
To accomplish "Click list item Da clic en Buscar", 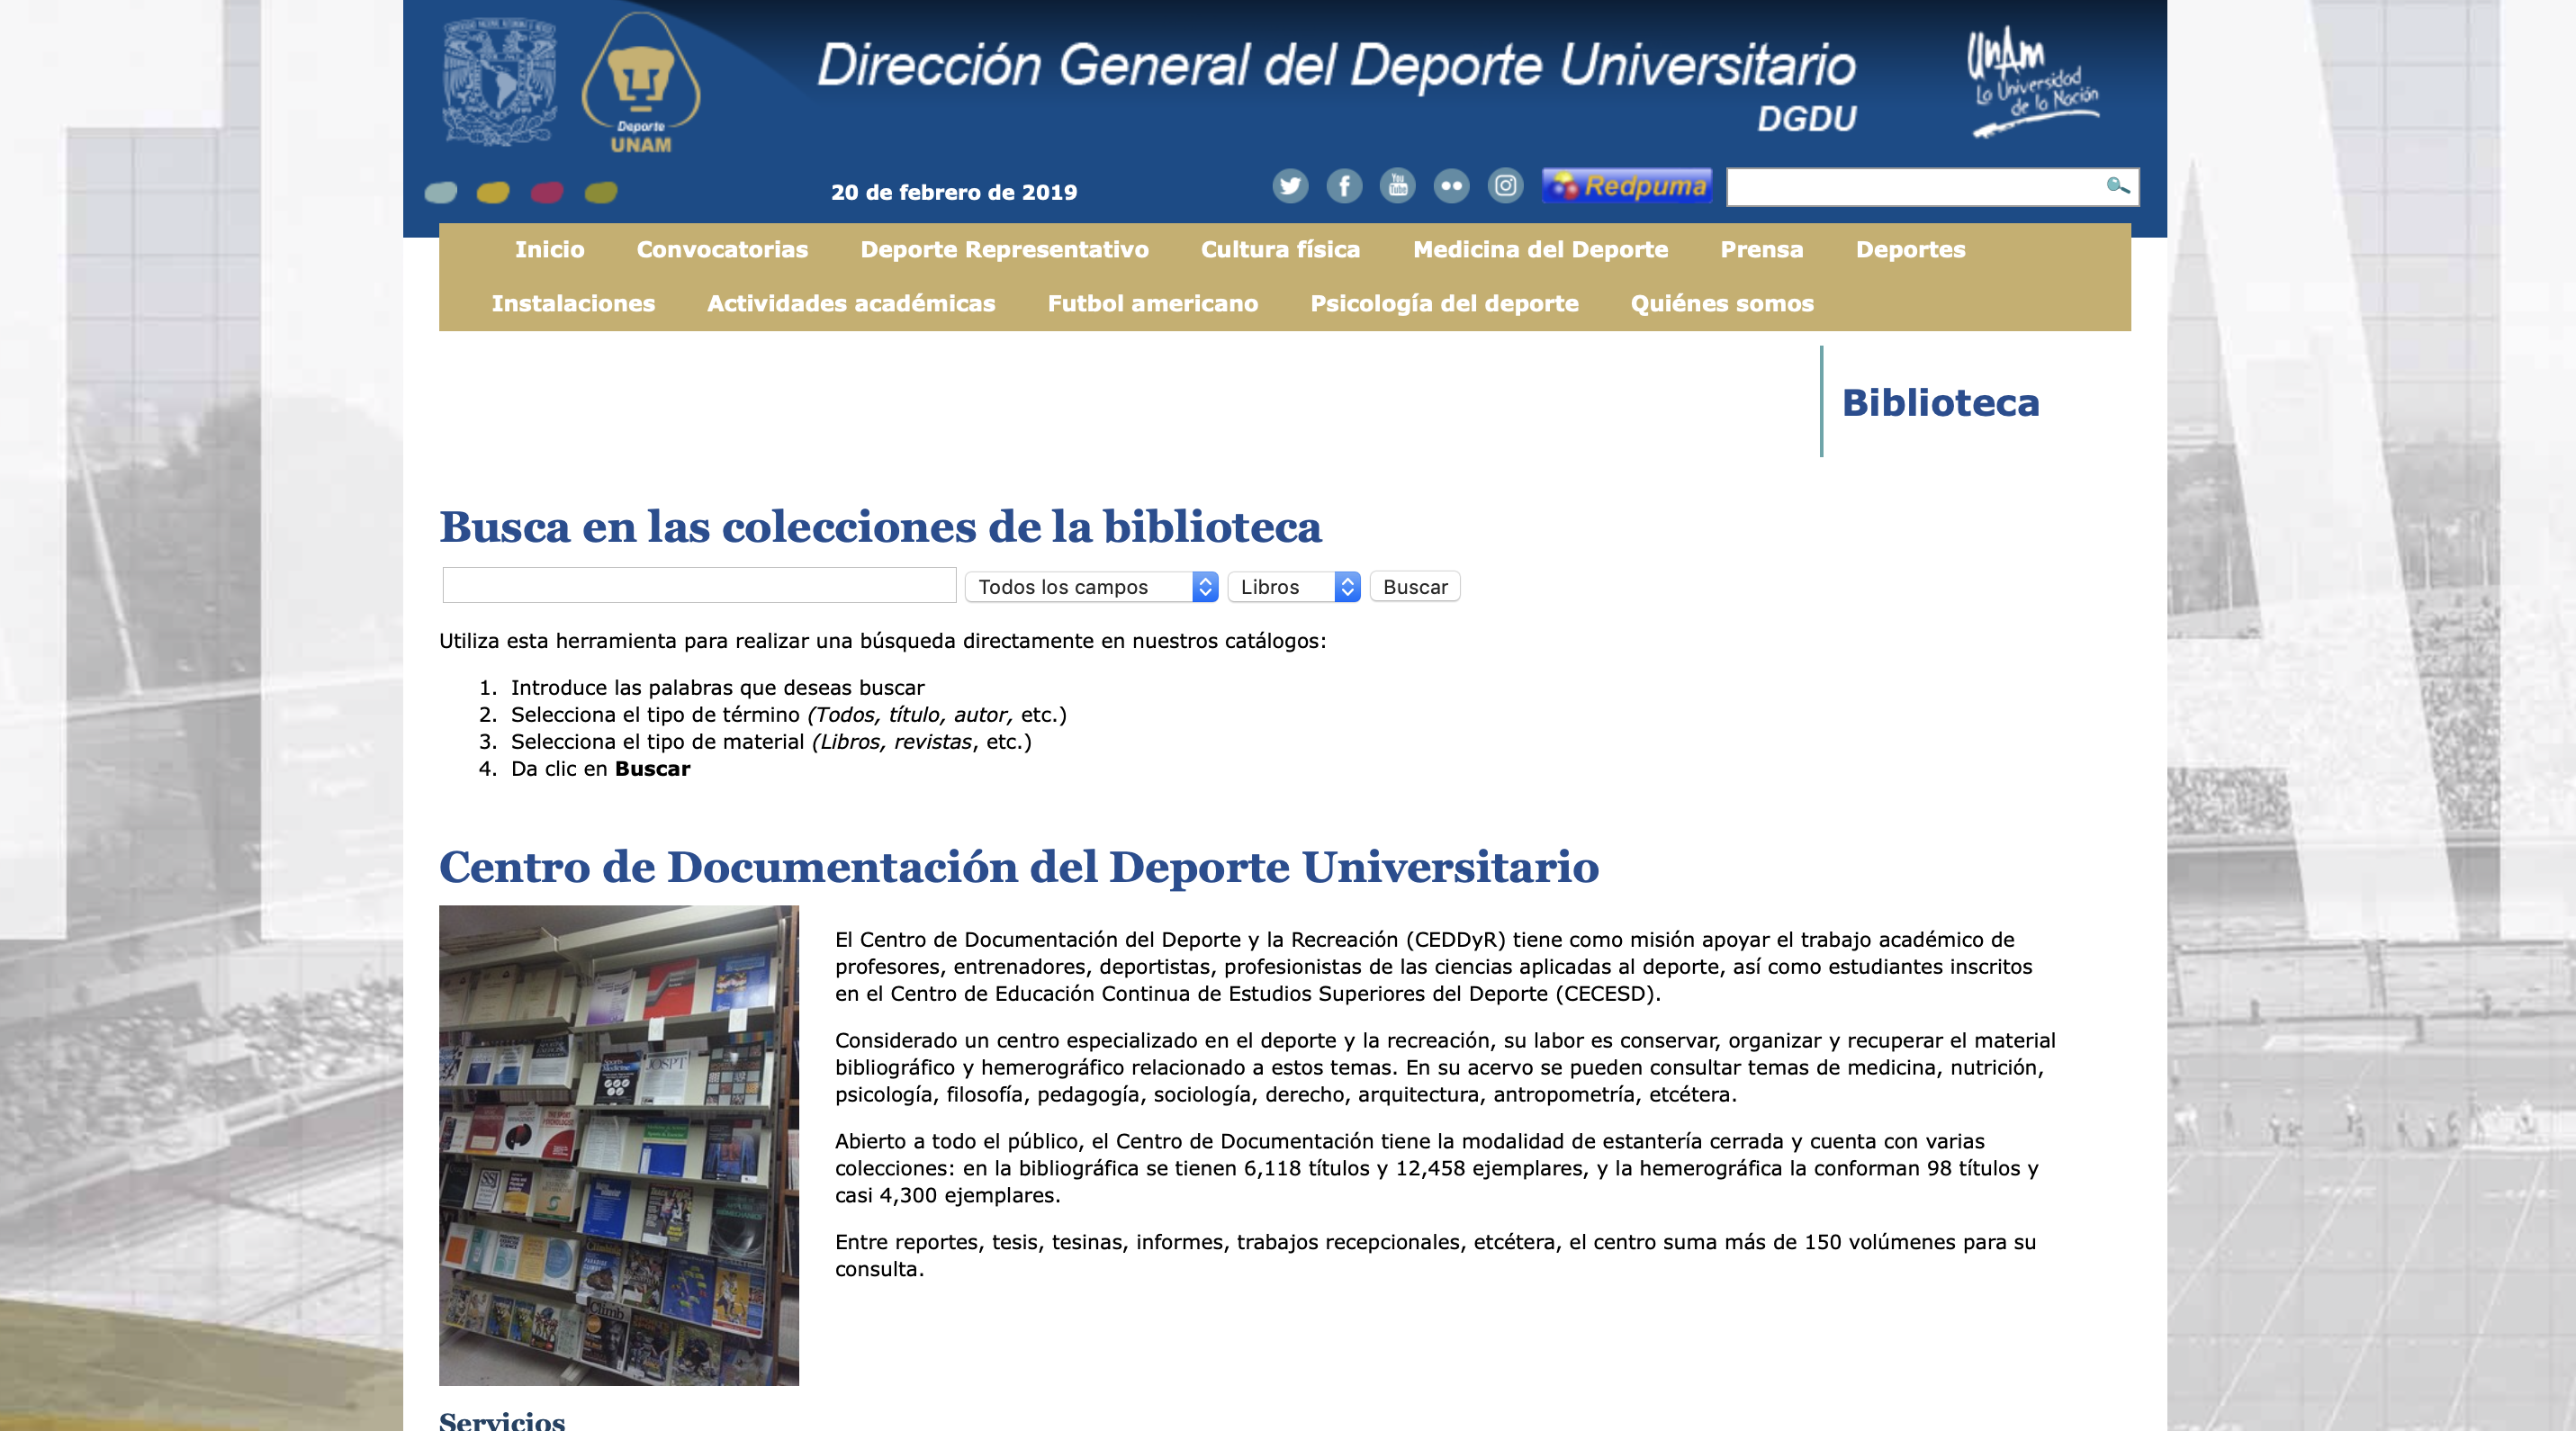I will pos(600,769).
